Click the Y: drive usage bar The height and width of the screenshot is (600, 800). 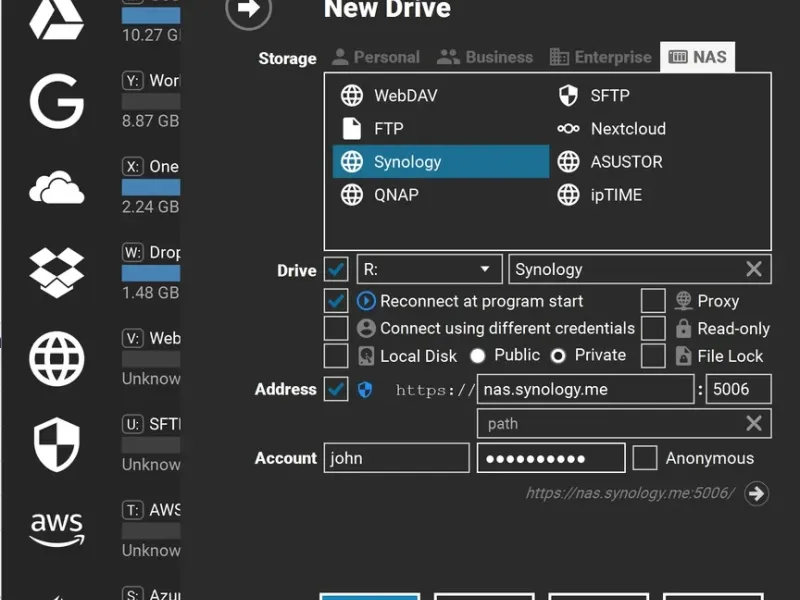[x=151, y=102]
